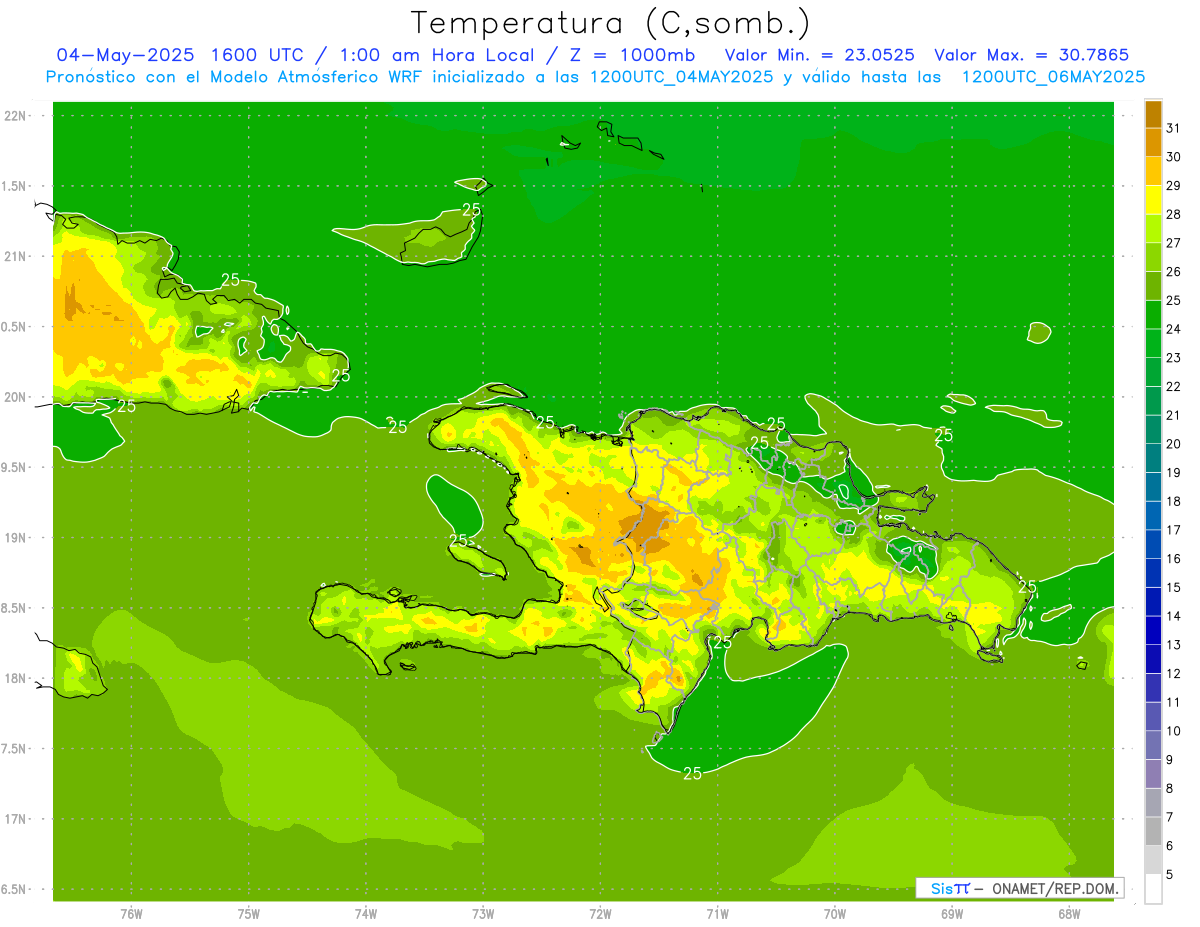Click the legend value "22"
The width and height of the screenshot is (1200, 927).
coord(1174,386)
